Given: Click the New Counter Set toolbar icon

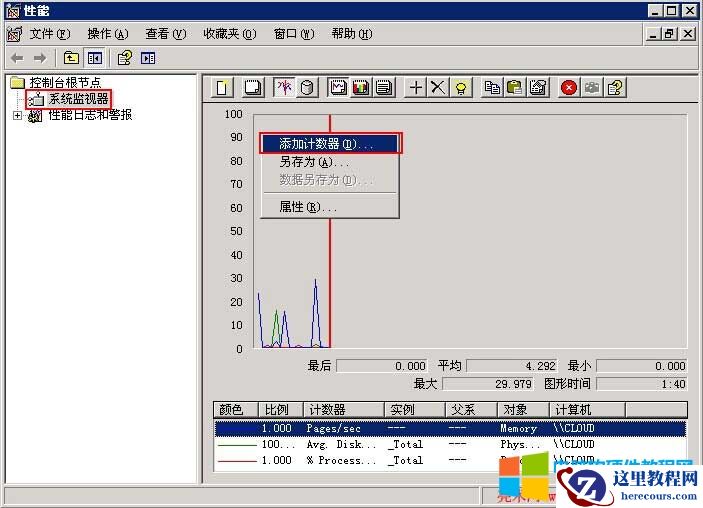Looking at the screenshot, I should pyautogui.click(x=223, y=87).
